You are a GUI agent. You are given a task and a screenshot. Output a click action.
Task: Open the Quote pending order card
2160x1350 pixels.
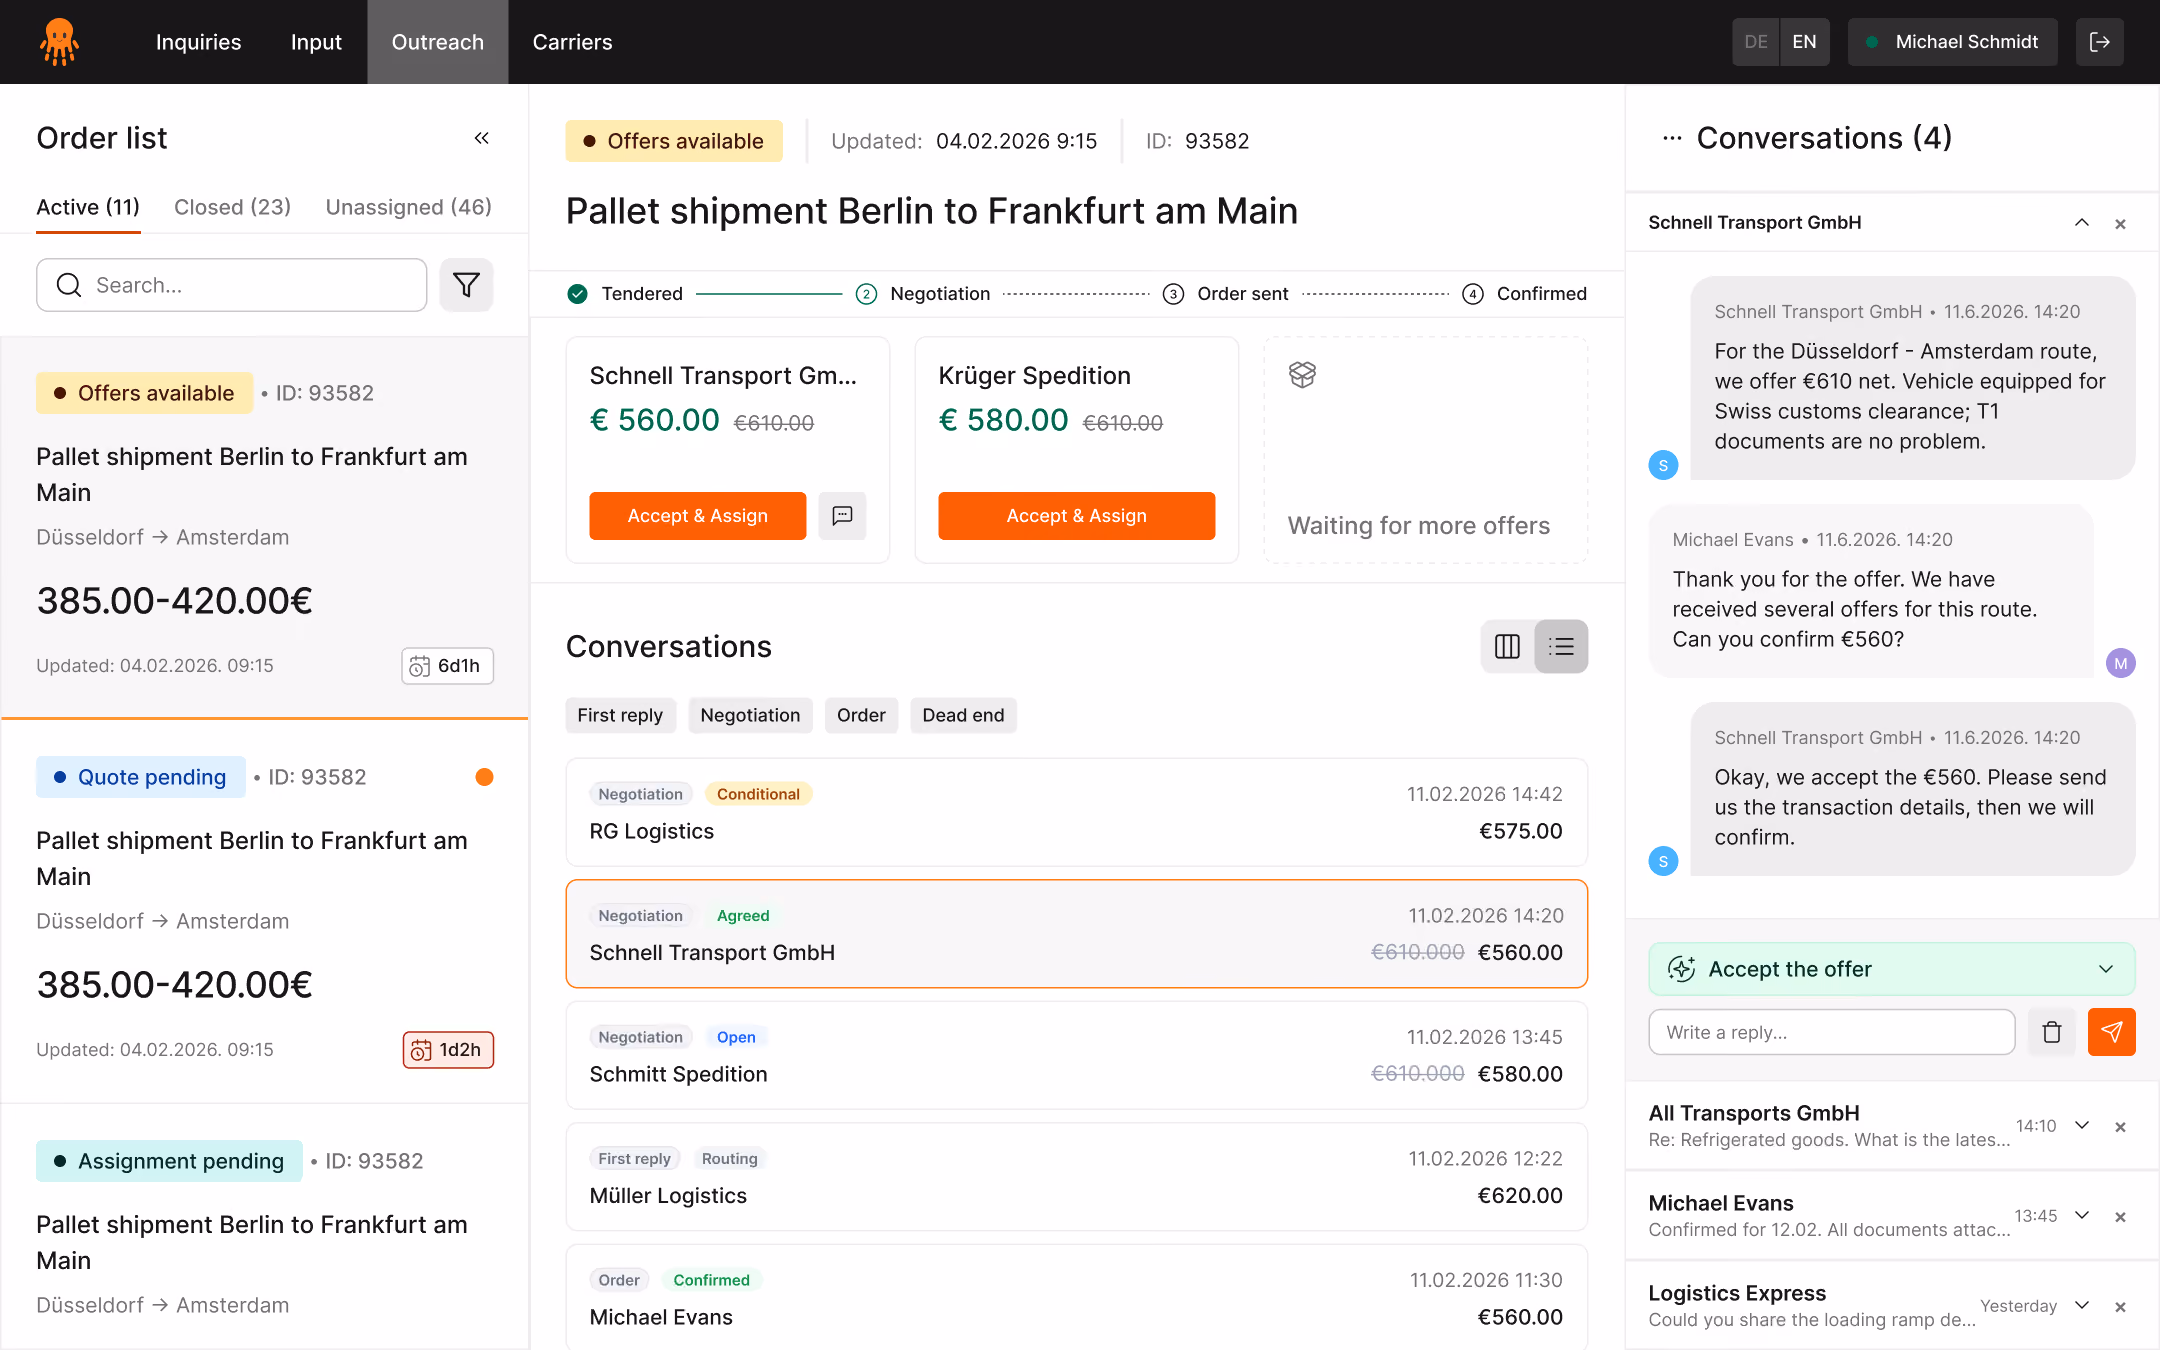pos(264,911)
